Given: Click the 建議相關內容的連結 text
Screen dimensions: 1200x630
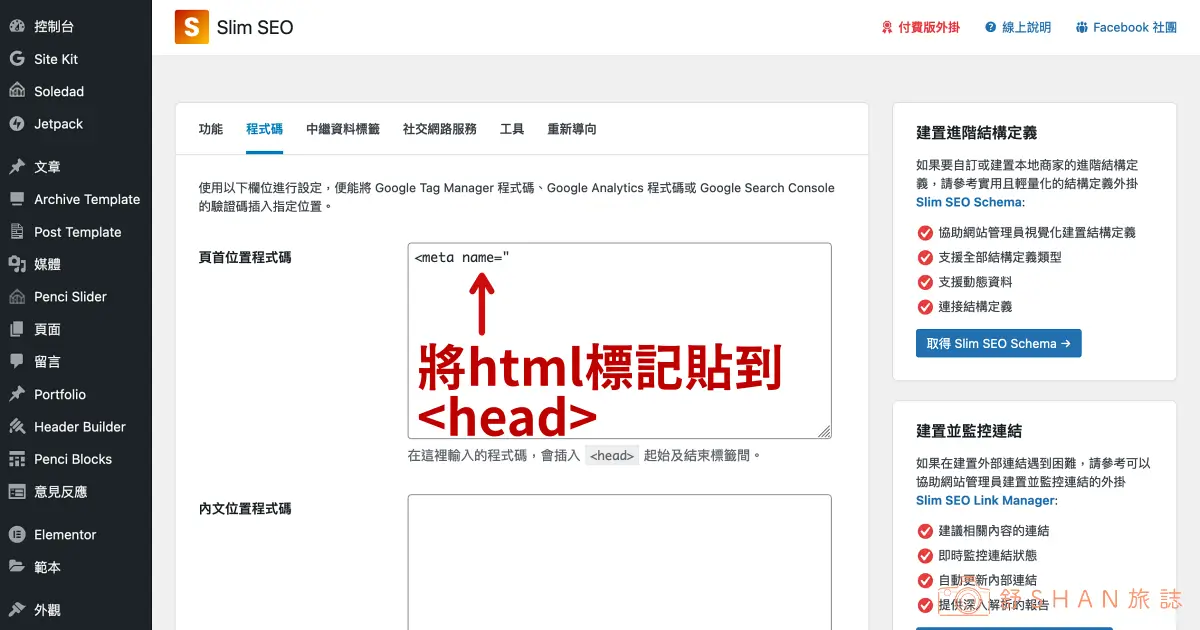Looking at the screenshot, I should (994, 530).
